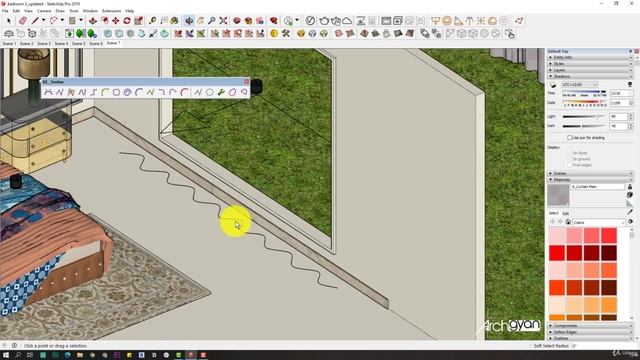Open the Edit tab in Materials
This screenshot has height=360, width=640.
(x=566, y=213)
